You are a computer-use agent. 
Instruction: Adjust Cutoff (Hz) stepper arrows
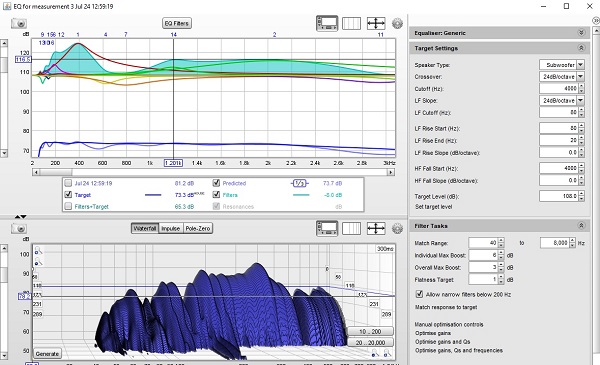coord(581,88)
